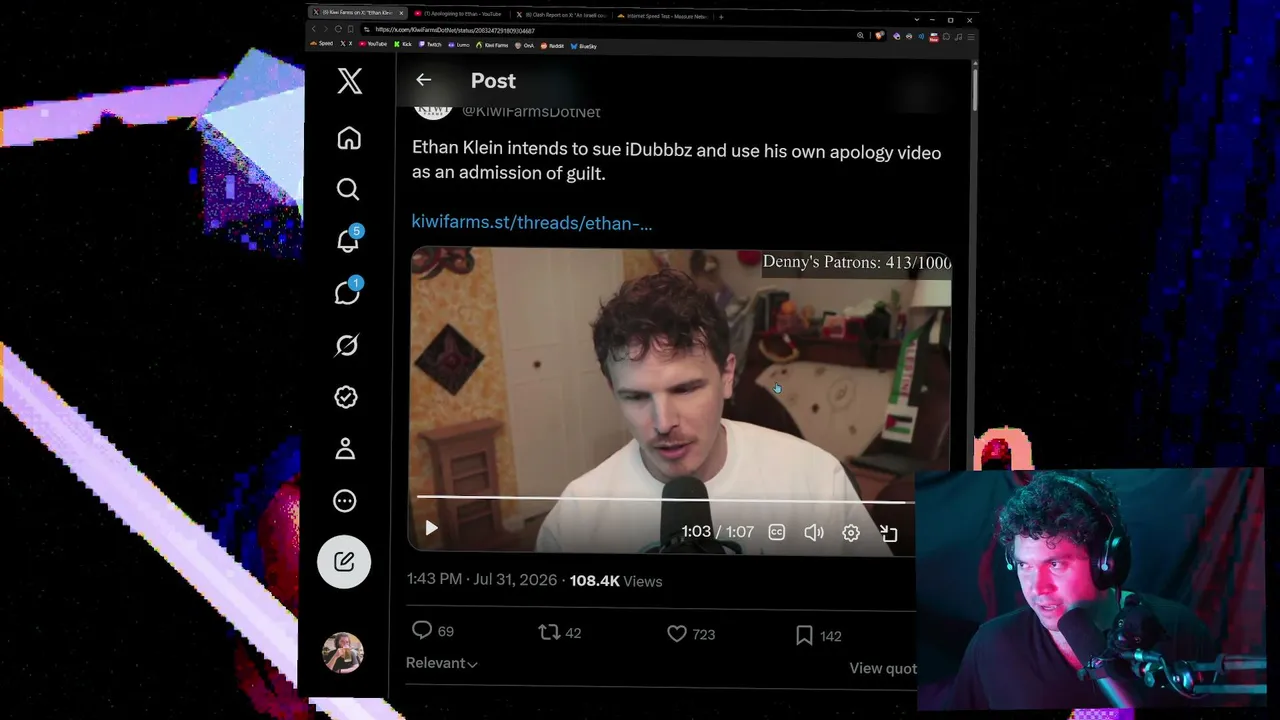
Task: Expand the Relevant reply sort dropdown
Action: coord(442,663)
